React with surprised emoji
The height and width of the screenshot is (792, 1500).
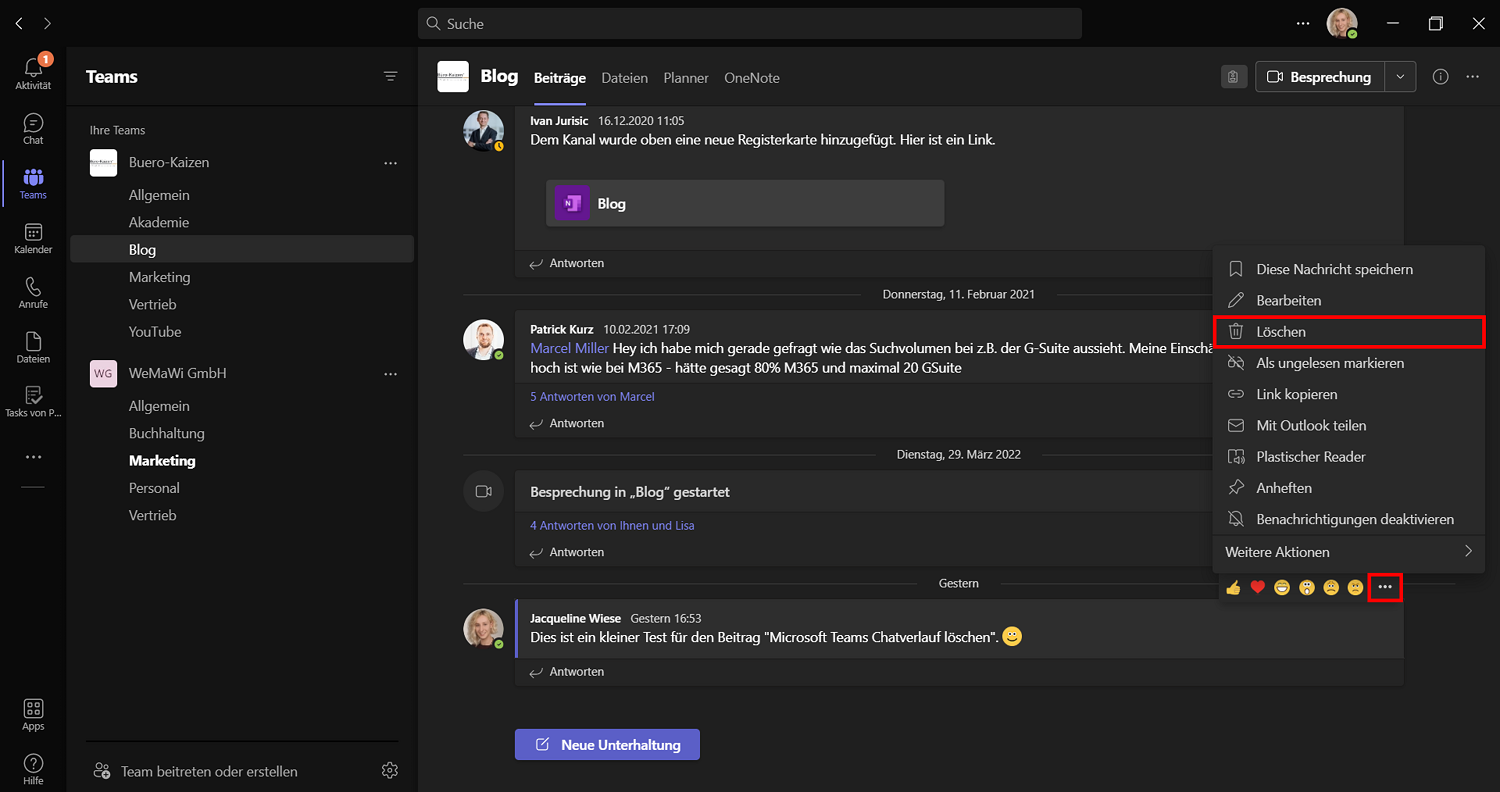[x=1307, y=588]
